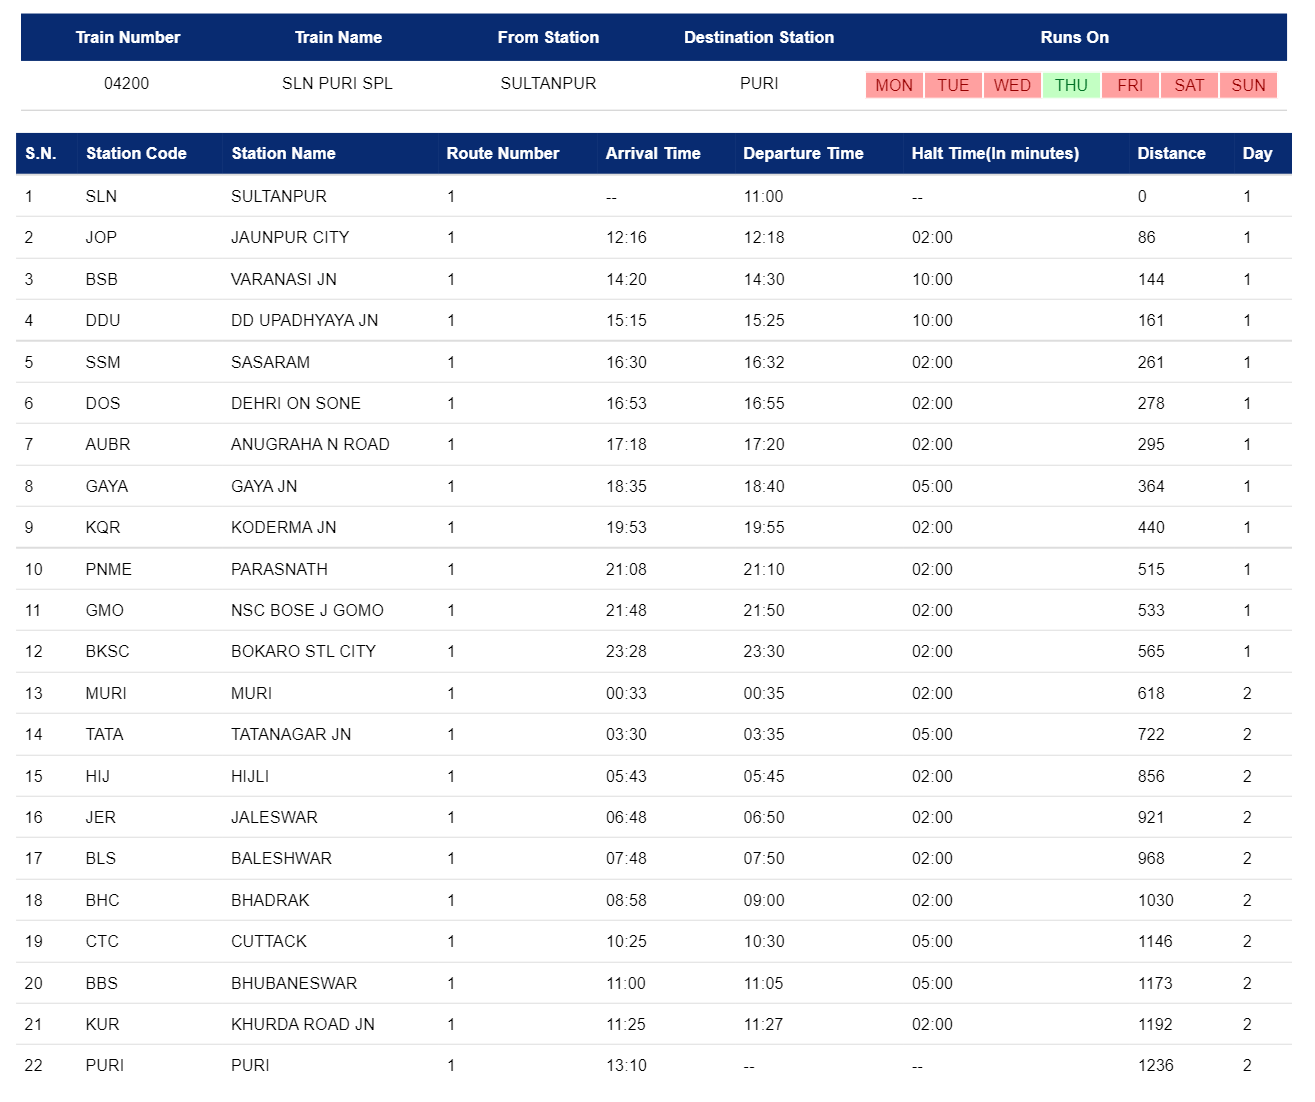This screenshot has height=1102, width=1315.
Task: Click the SAT day badge
Action: click(1189, 85)
